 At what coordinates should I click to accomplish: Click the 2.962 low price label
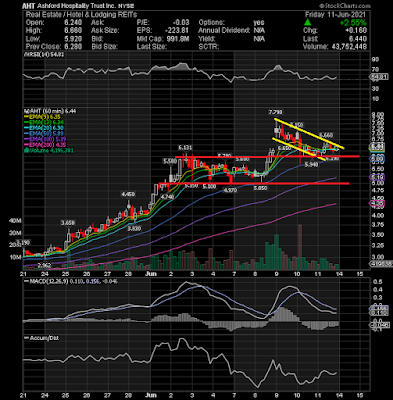(44, 265)
